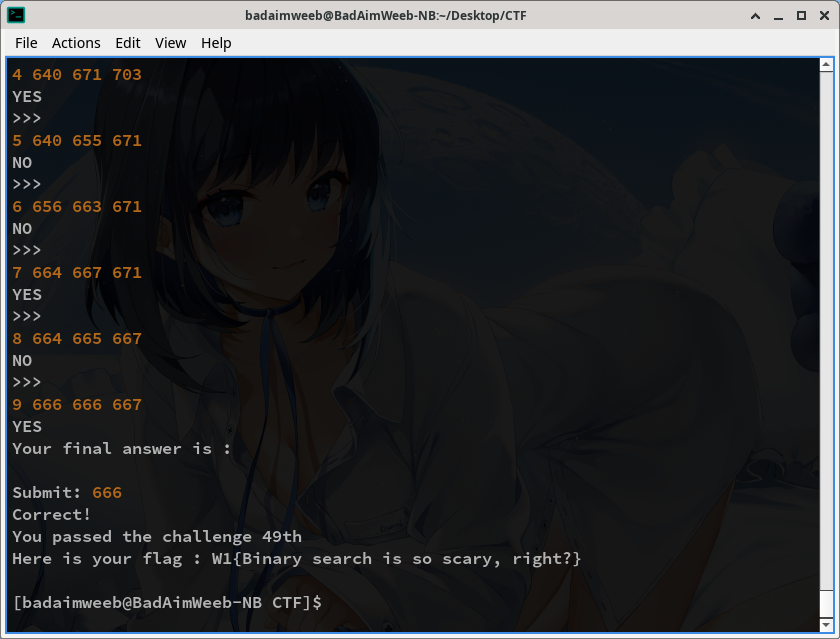Click the keep-above arrow button in the title bar
This screenshot has width=840, height=639.
755,16
